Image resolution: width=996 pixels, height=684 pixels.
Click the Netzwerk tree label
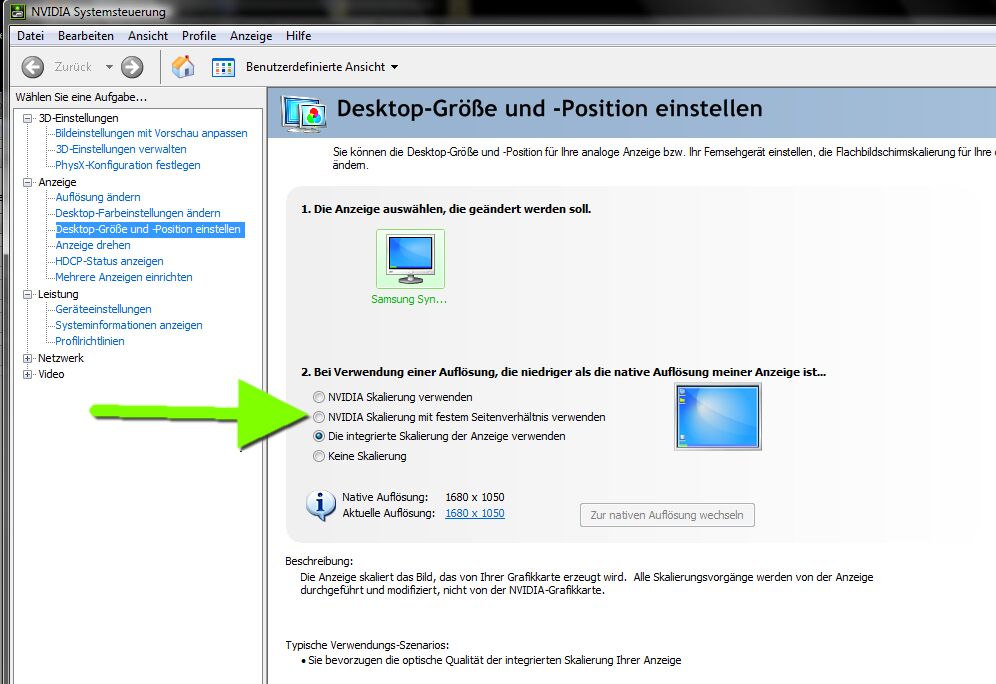tap(61, 358)
